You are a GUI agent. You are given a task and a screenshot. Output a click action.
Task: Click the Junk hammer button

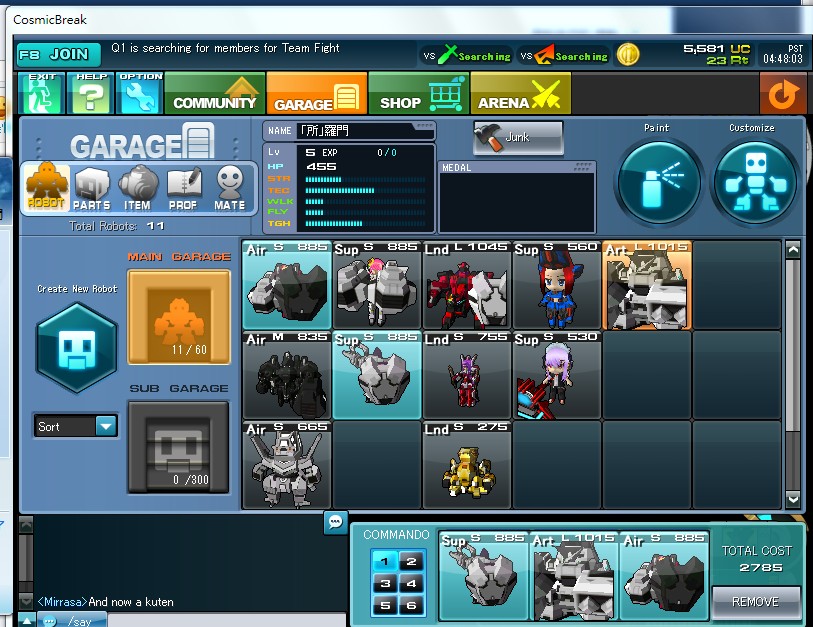click(x=518, y=137)
